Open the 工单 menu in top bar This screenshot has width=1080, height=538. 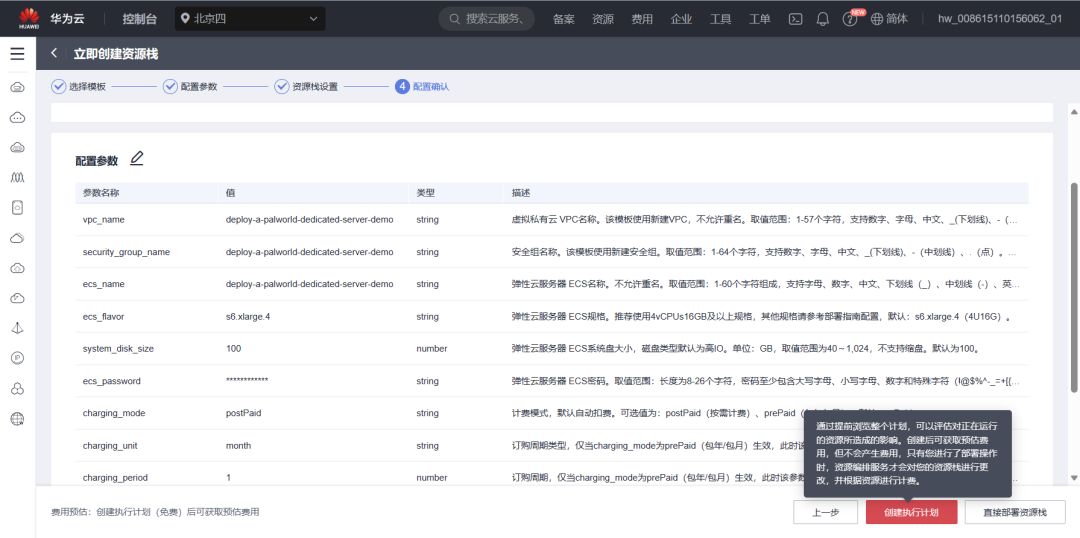tap(760, 19)
